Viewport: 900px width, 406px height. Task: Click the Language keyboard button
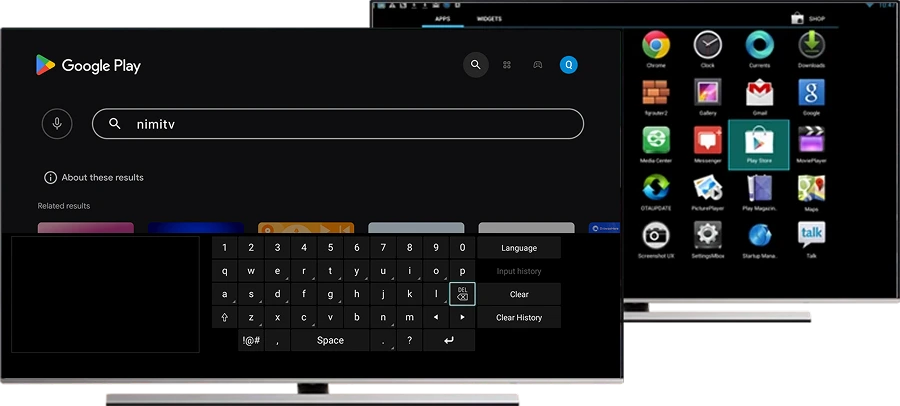519,248
